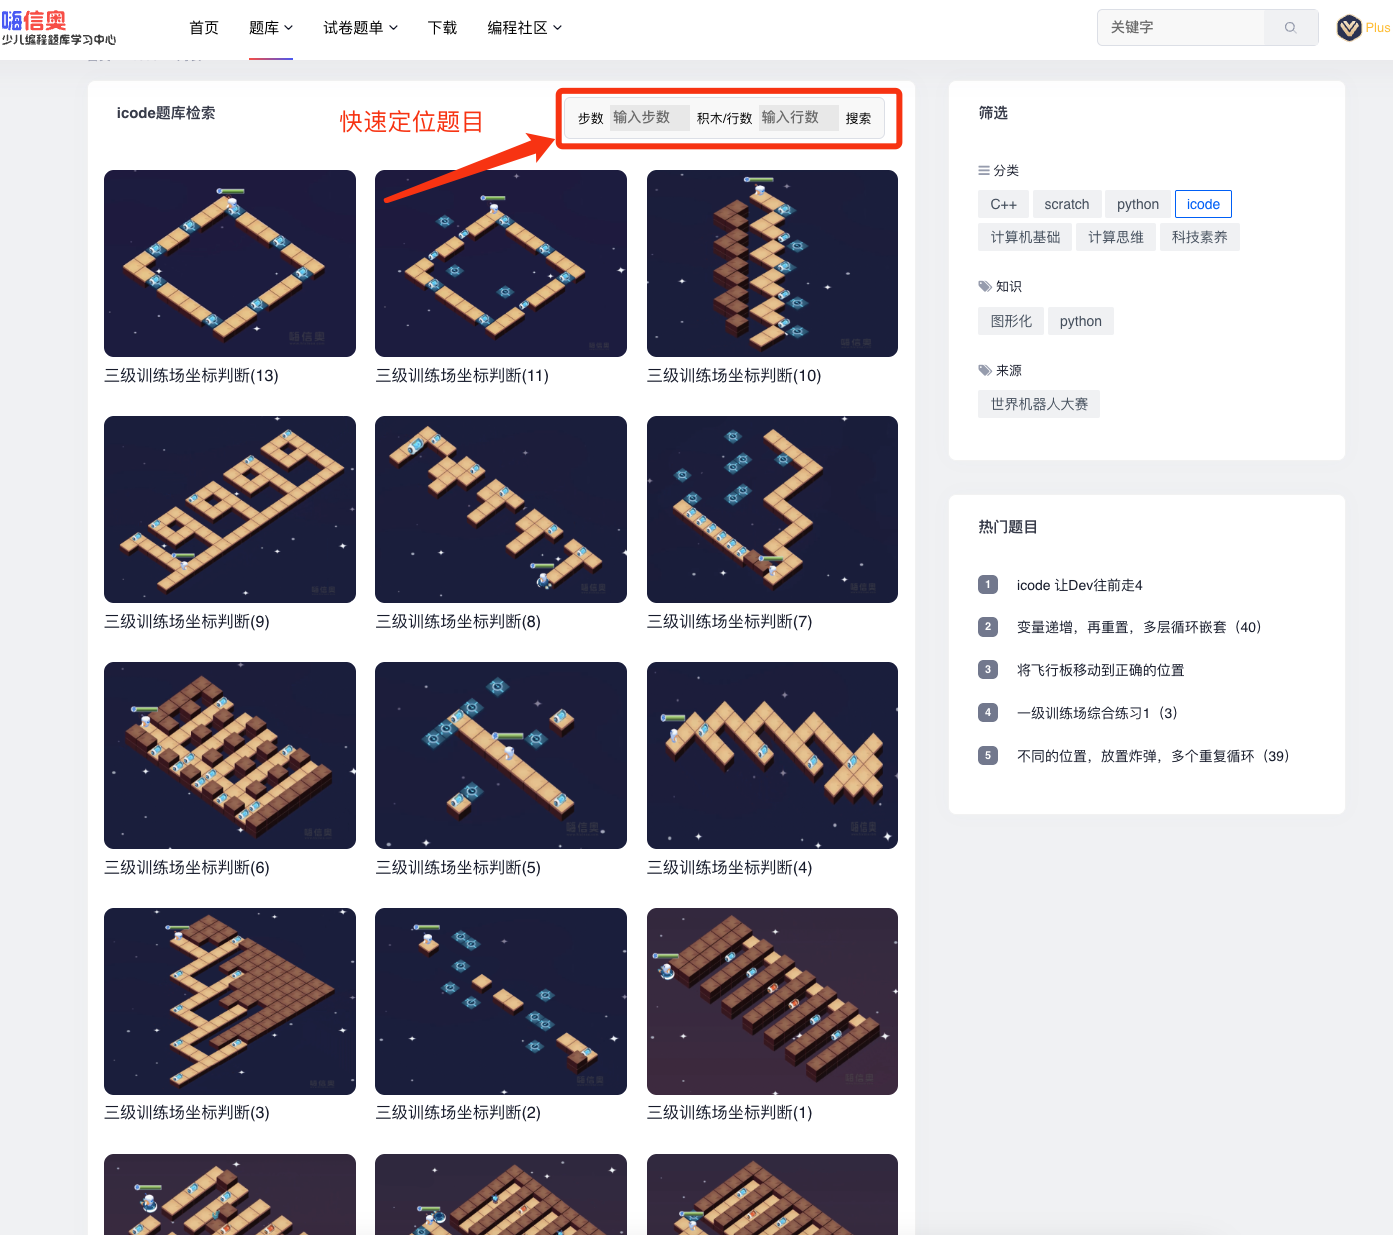The image size is (1393, 1235).
Task: Click title text 三级训练场坐标判断(11)
Action: click(x=462, y=376)
